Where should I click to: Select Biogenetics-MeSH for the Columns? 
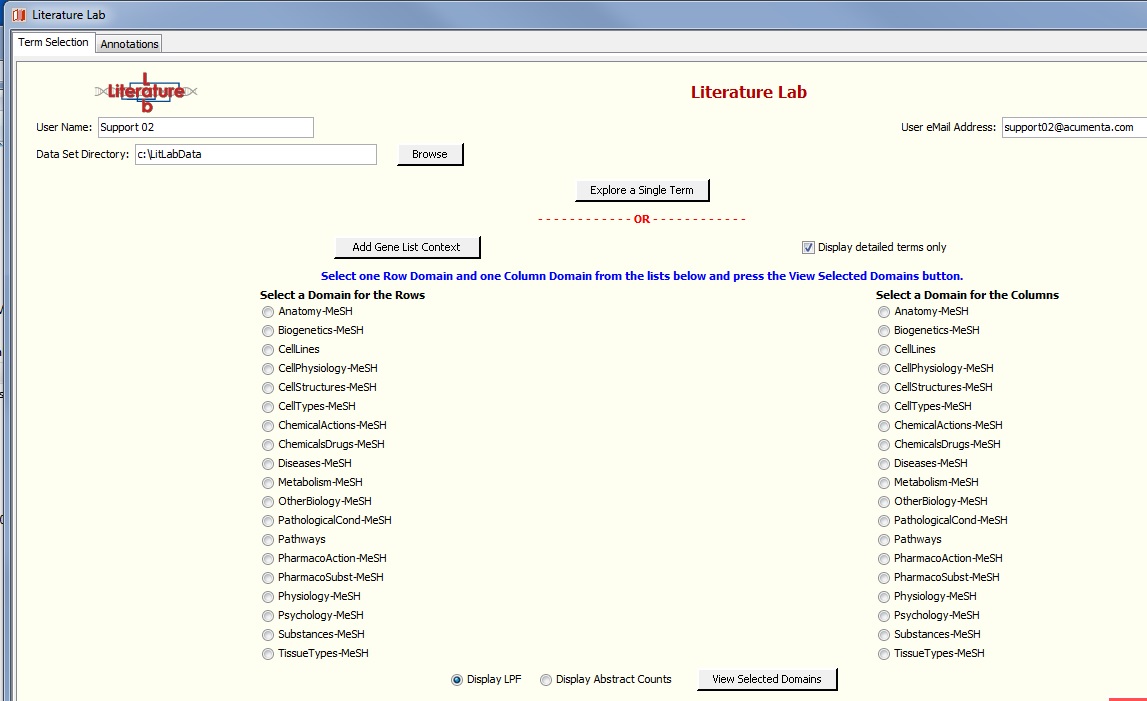(x=884, y=331)
